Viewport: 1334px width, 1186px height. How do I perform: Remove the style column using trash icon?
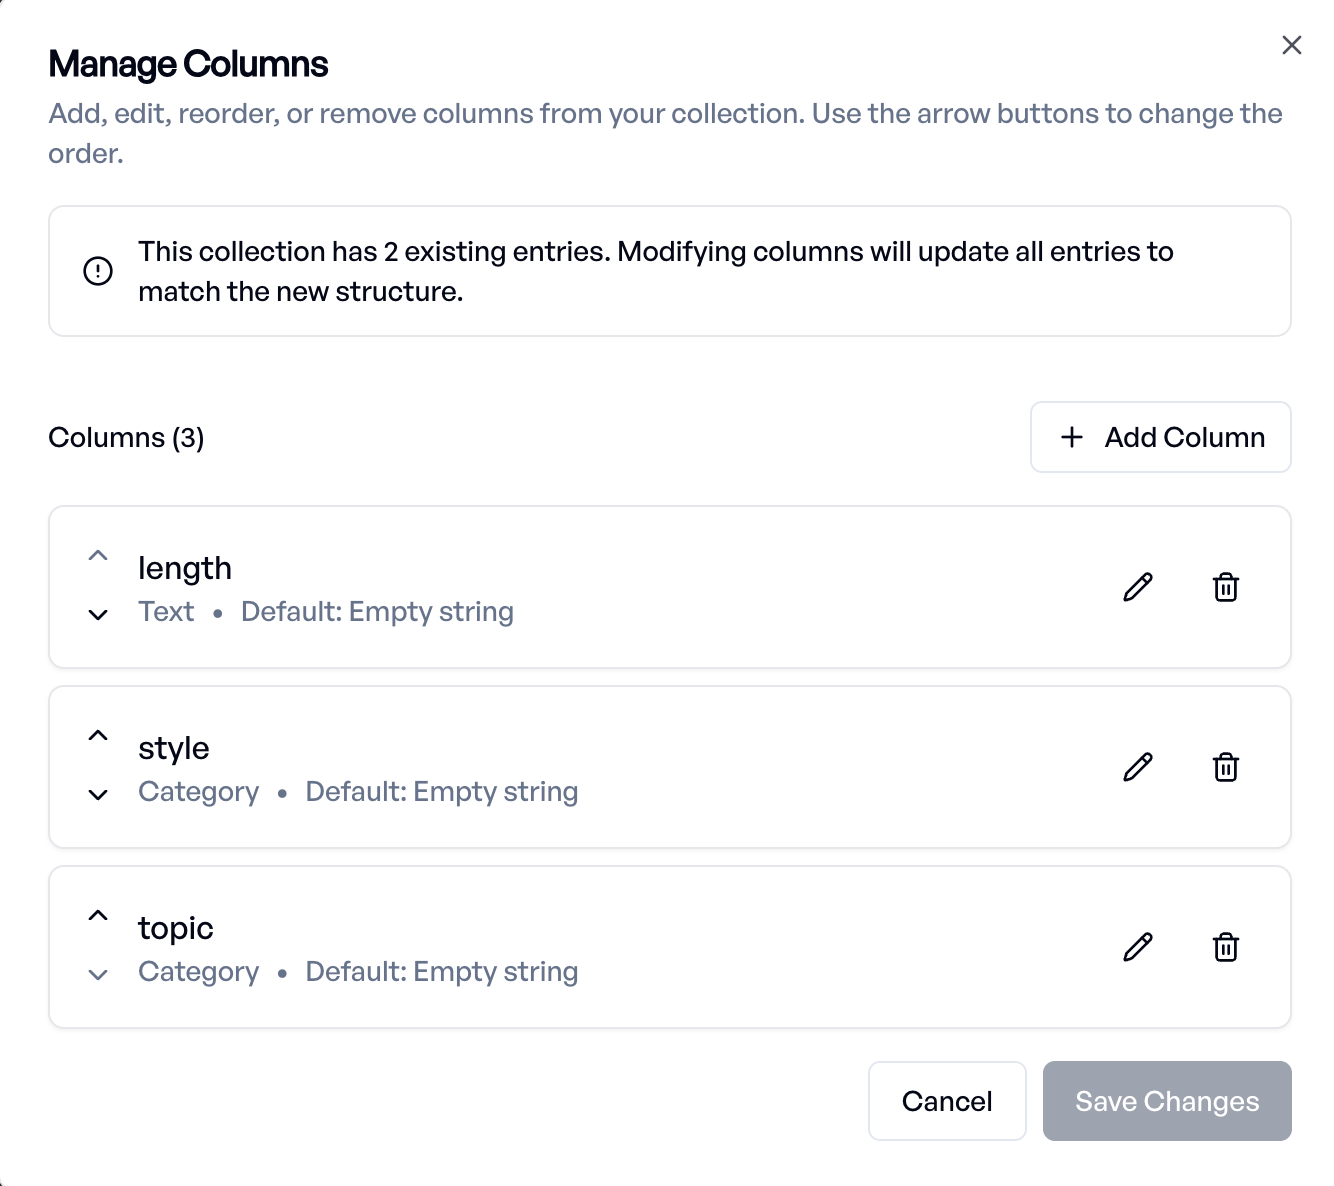coord(1226,767)
